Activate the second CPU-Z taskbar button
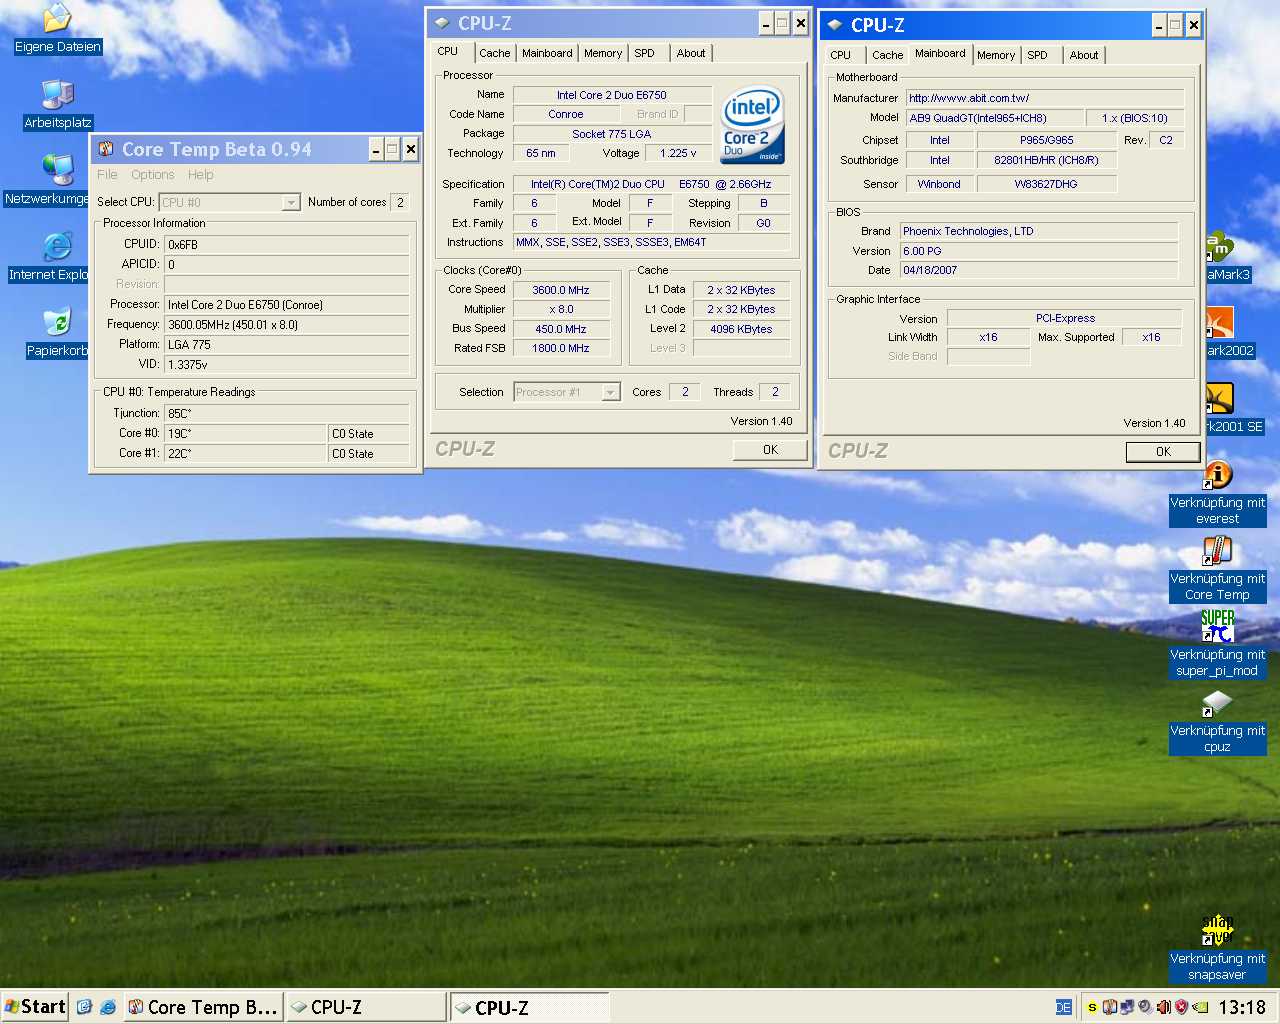 point(530,1007)
